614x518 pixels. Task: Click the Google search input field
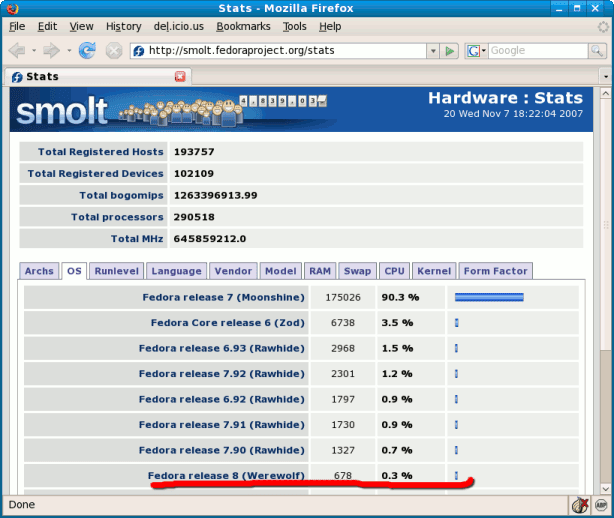pyautogui.click(x=538, y=51)
